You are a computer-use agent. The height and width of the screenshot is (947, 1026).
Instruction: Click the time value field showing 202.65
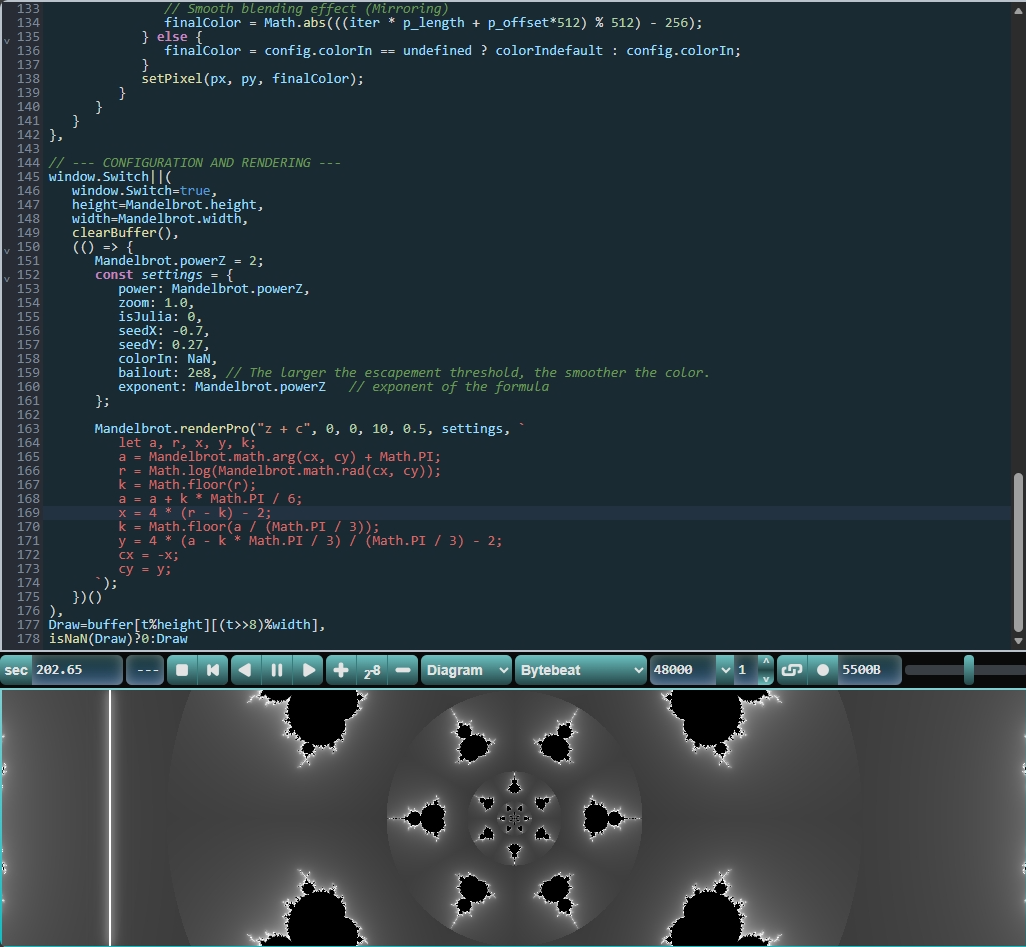tap(76, 670)
